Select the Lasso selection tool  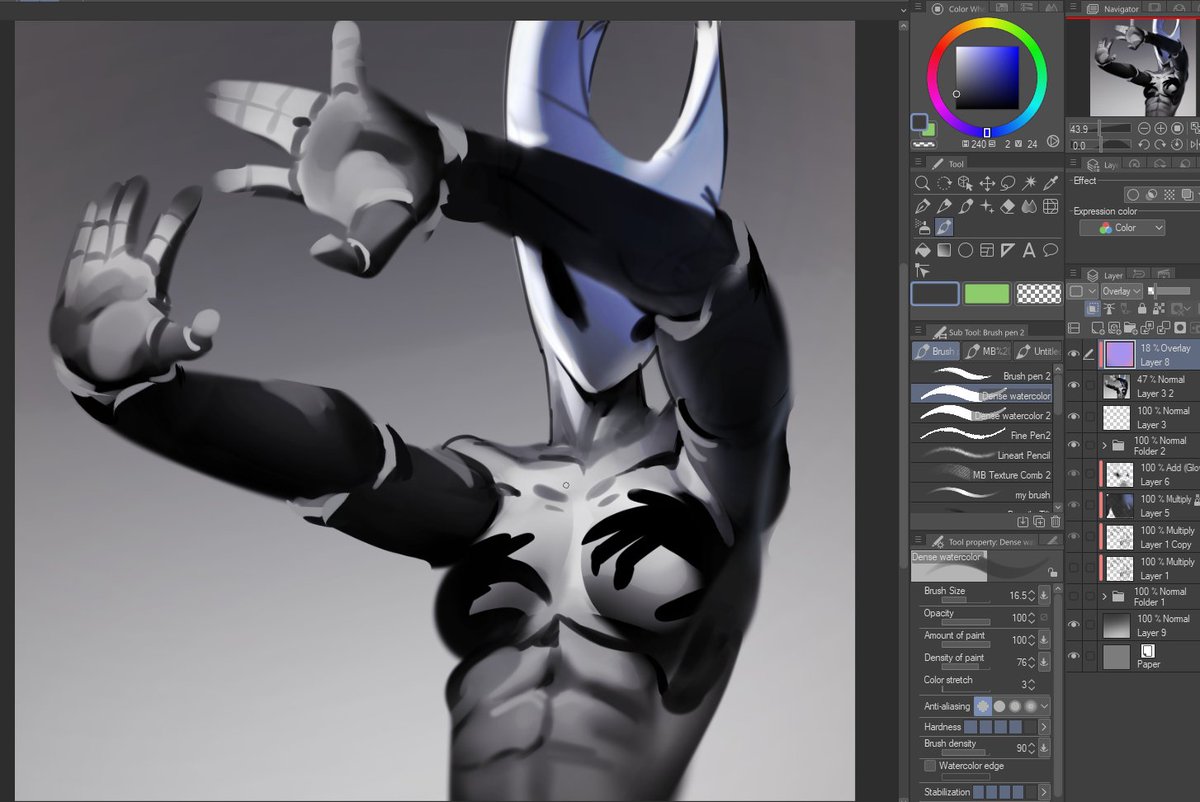tap(1008, 183)
